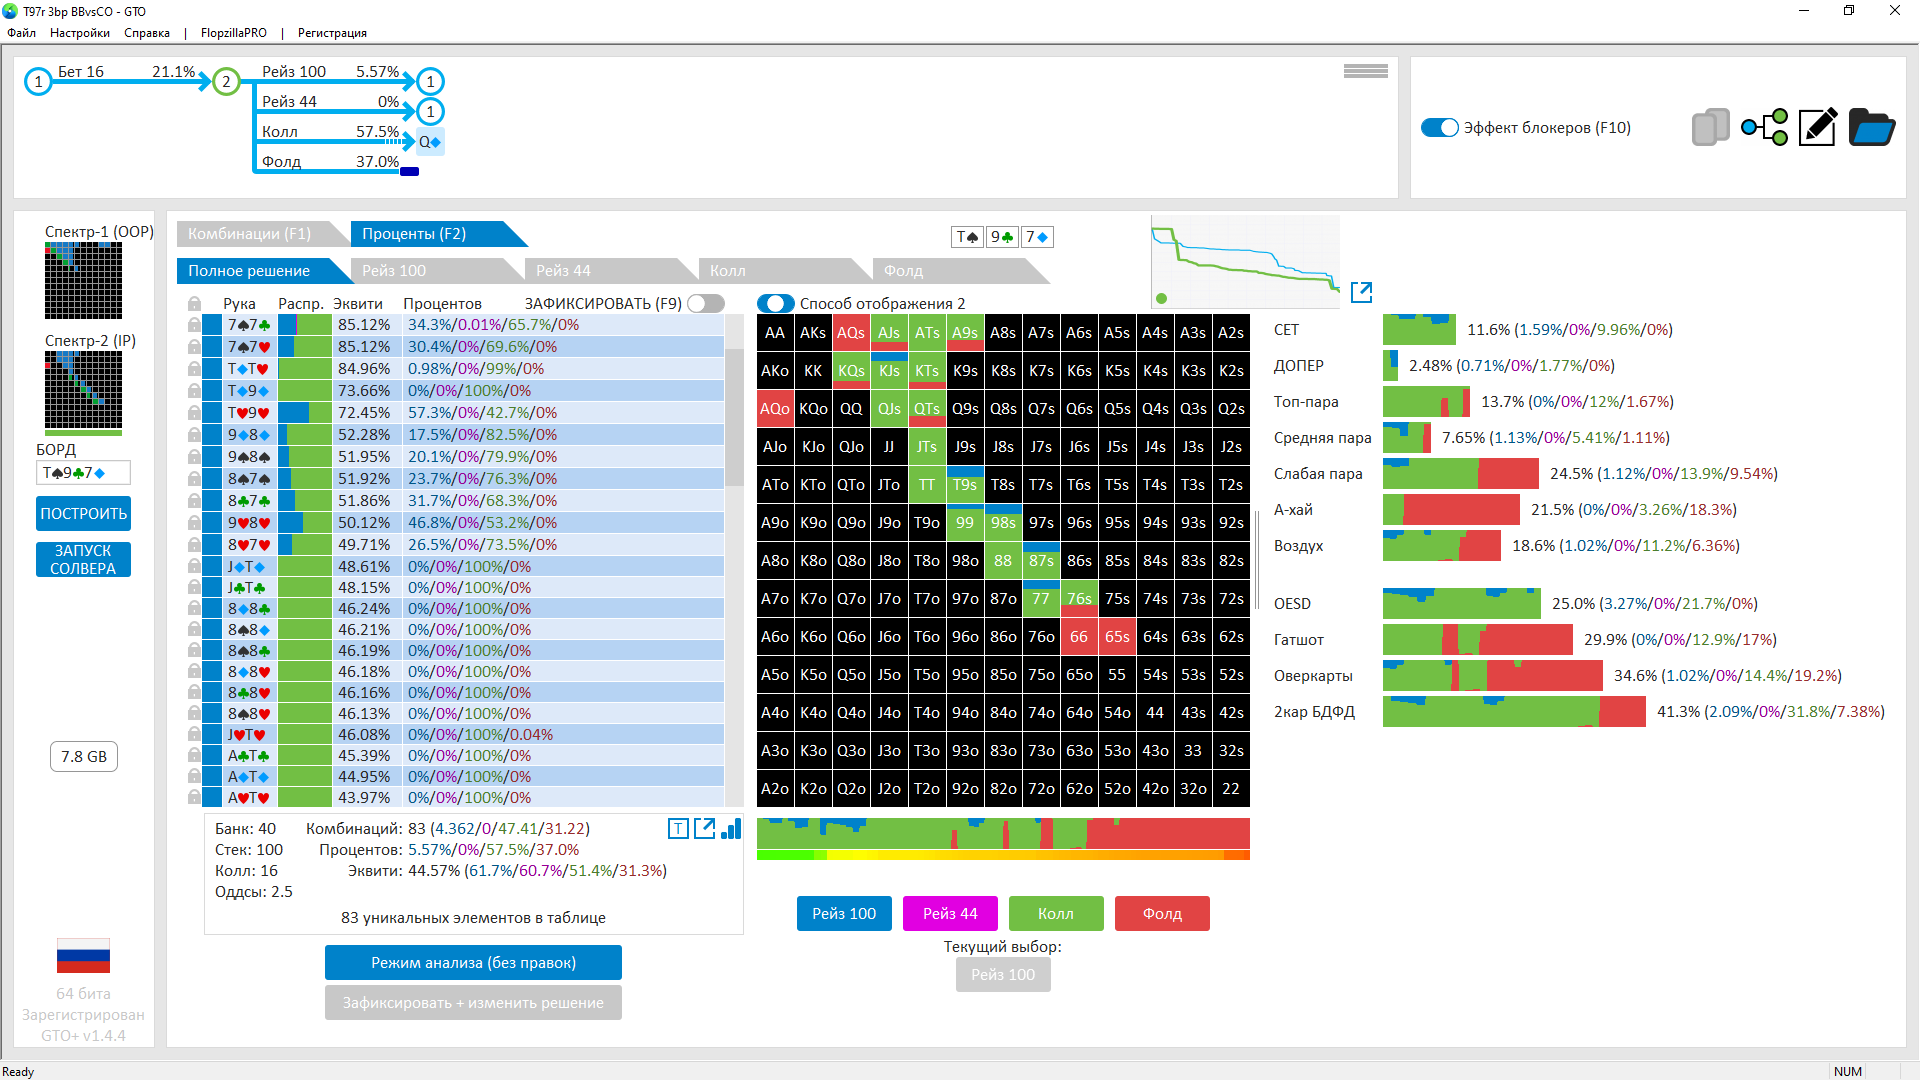Image resolution: width=1920 pixels, height=1080 pixels.
Task: Click the lock icon beside first 7♠7♣ row
Action: 194,325
